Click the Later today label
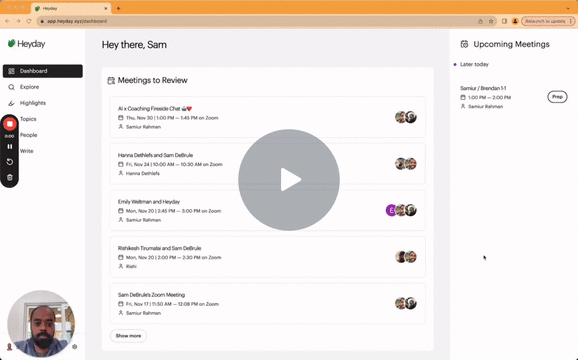This screenshot has width=578, height=360. click(474, 64)
